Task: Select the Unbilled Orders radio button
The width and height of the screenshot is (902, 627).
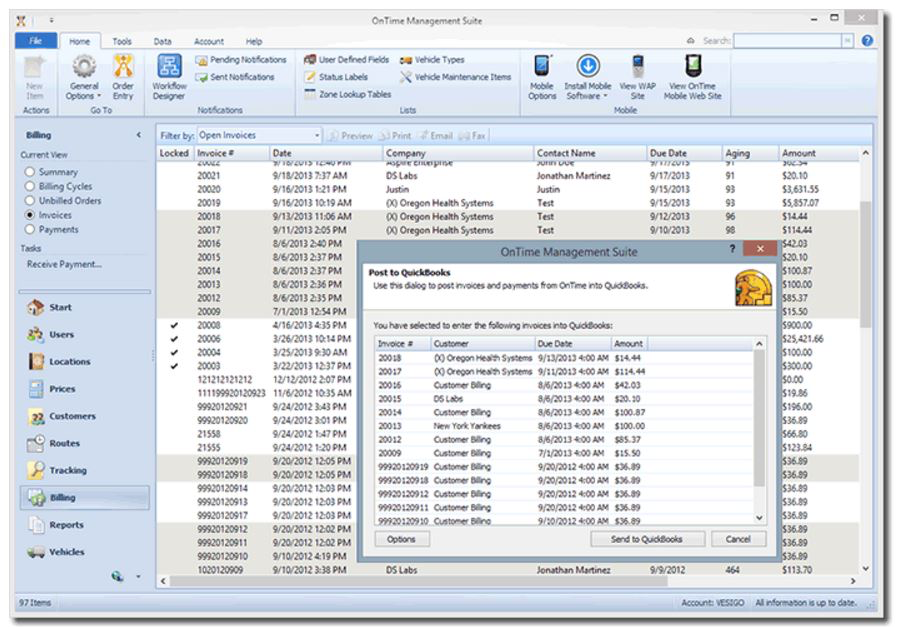Action: [30, 201]
